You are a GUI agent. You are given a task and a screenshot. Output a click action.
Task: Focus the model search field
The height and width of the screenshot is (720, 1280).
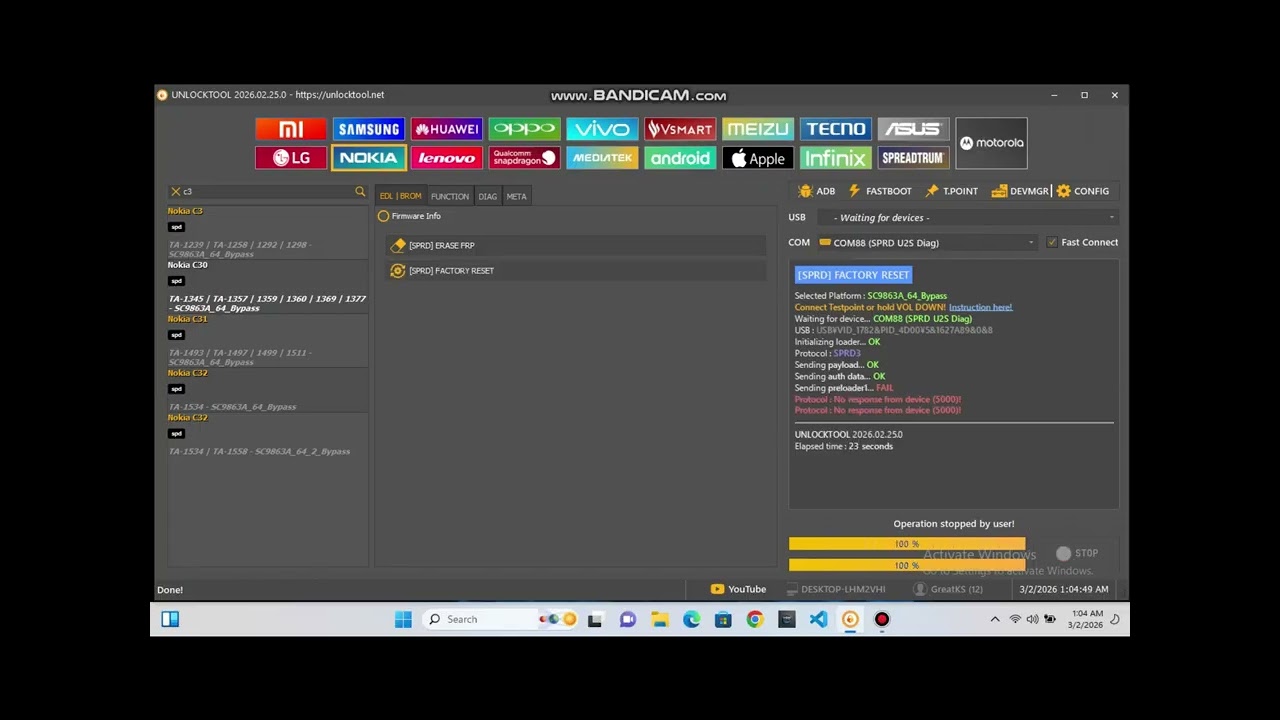pyautogui.click(x=267, y=191)
